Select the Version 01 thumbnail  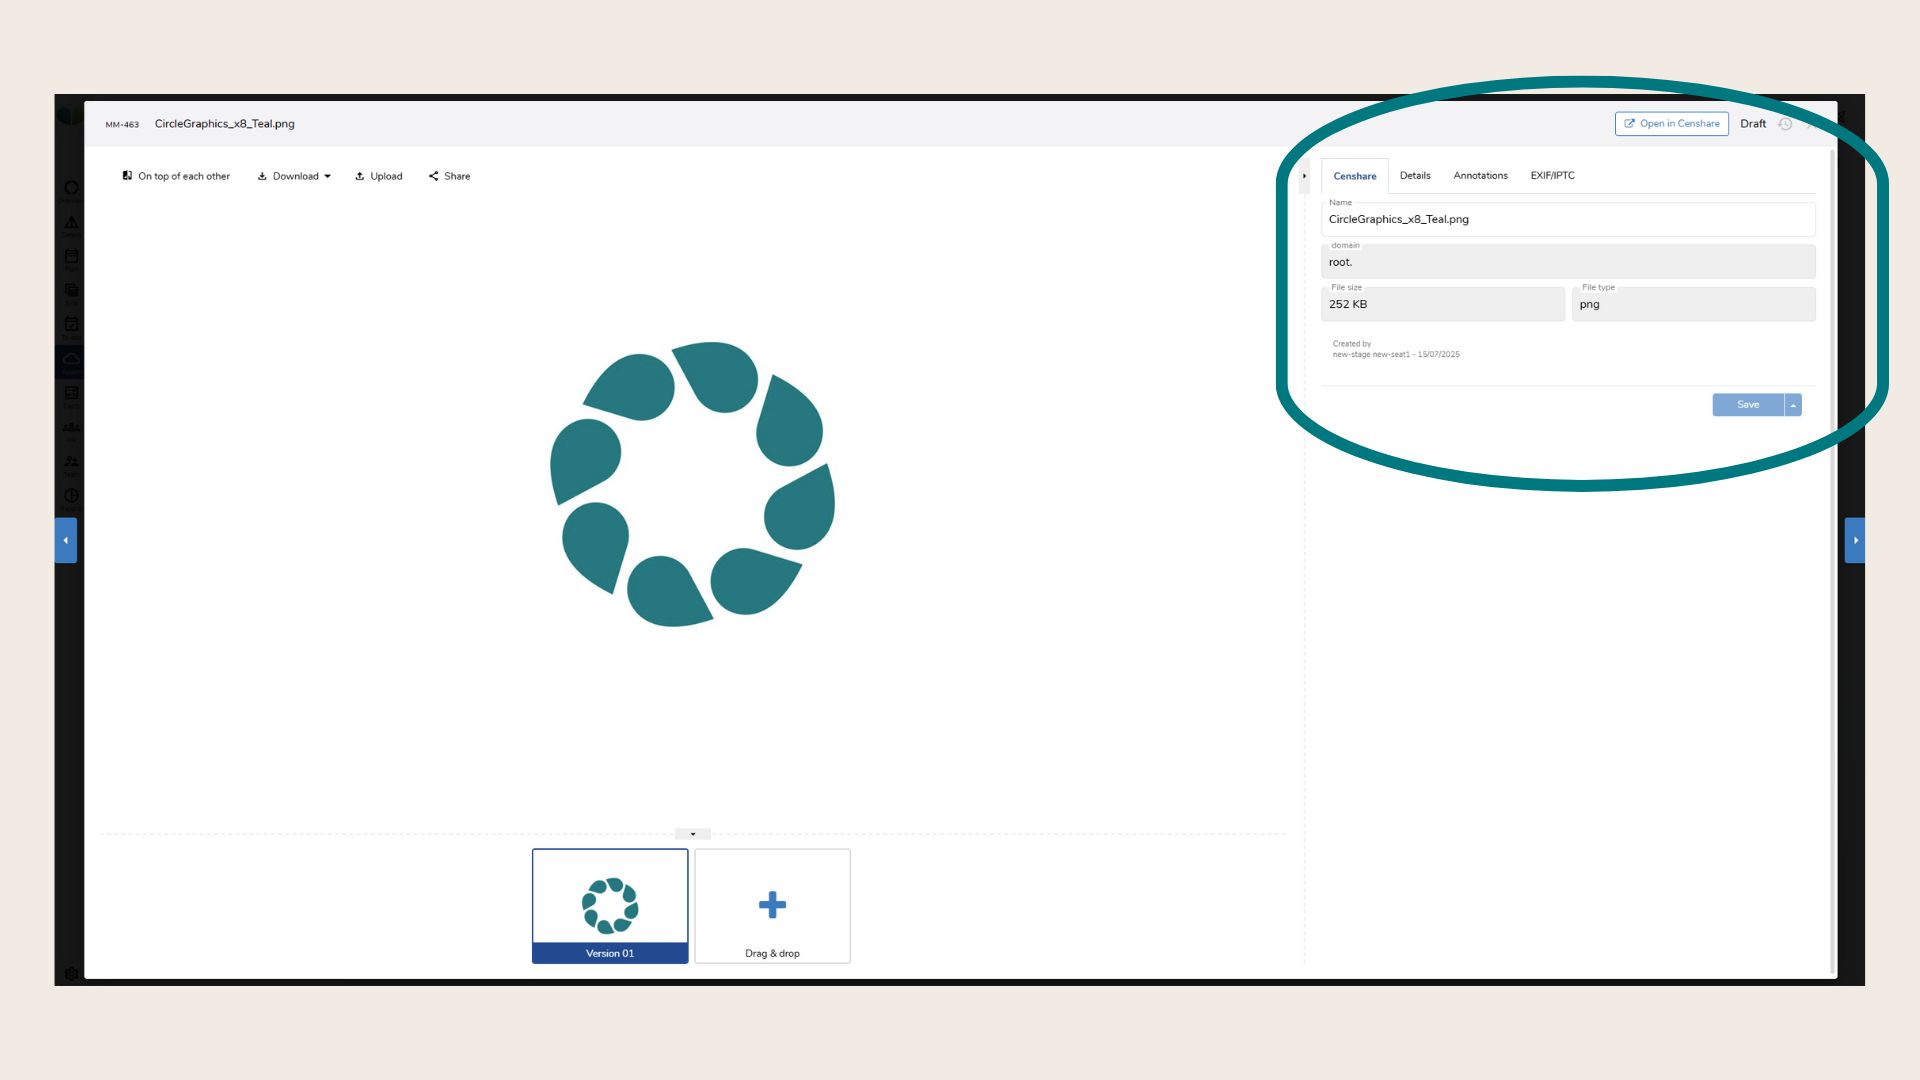pyautogui.click(x=610, y=905)
